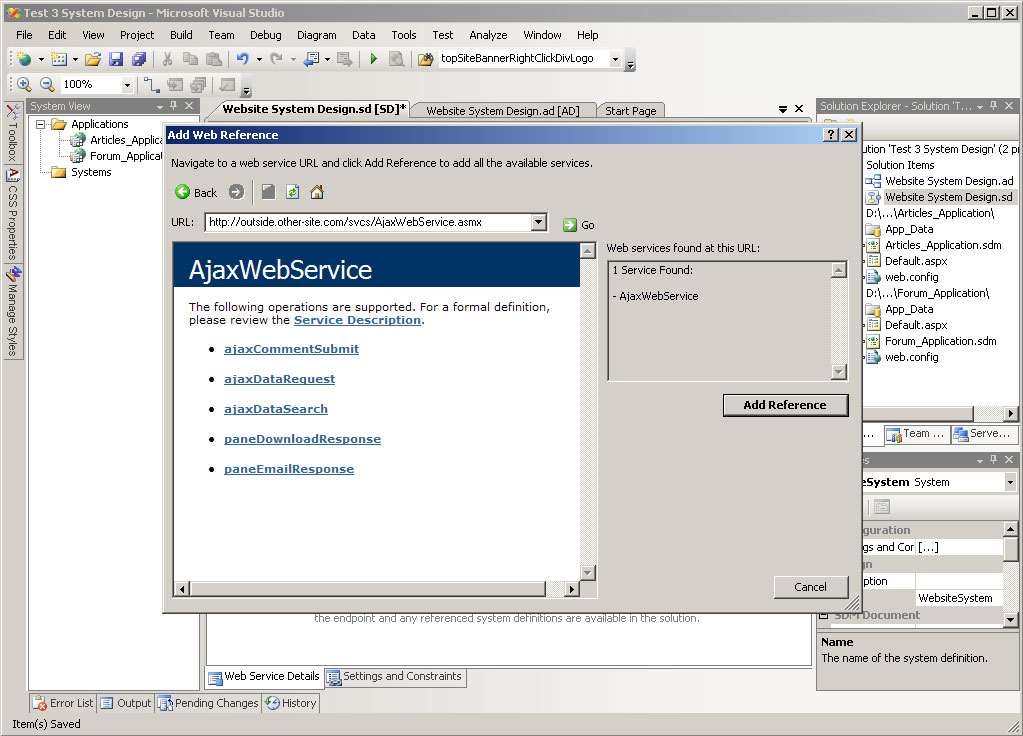1023x736 pixels.
Task: Open the Toolbox side tab
Action: tap(12, 134)
